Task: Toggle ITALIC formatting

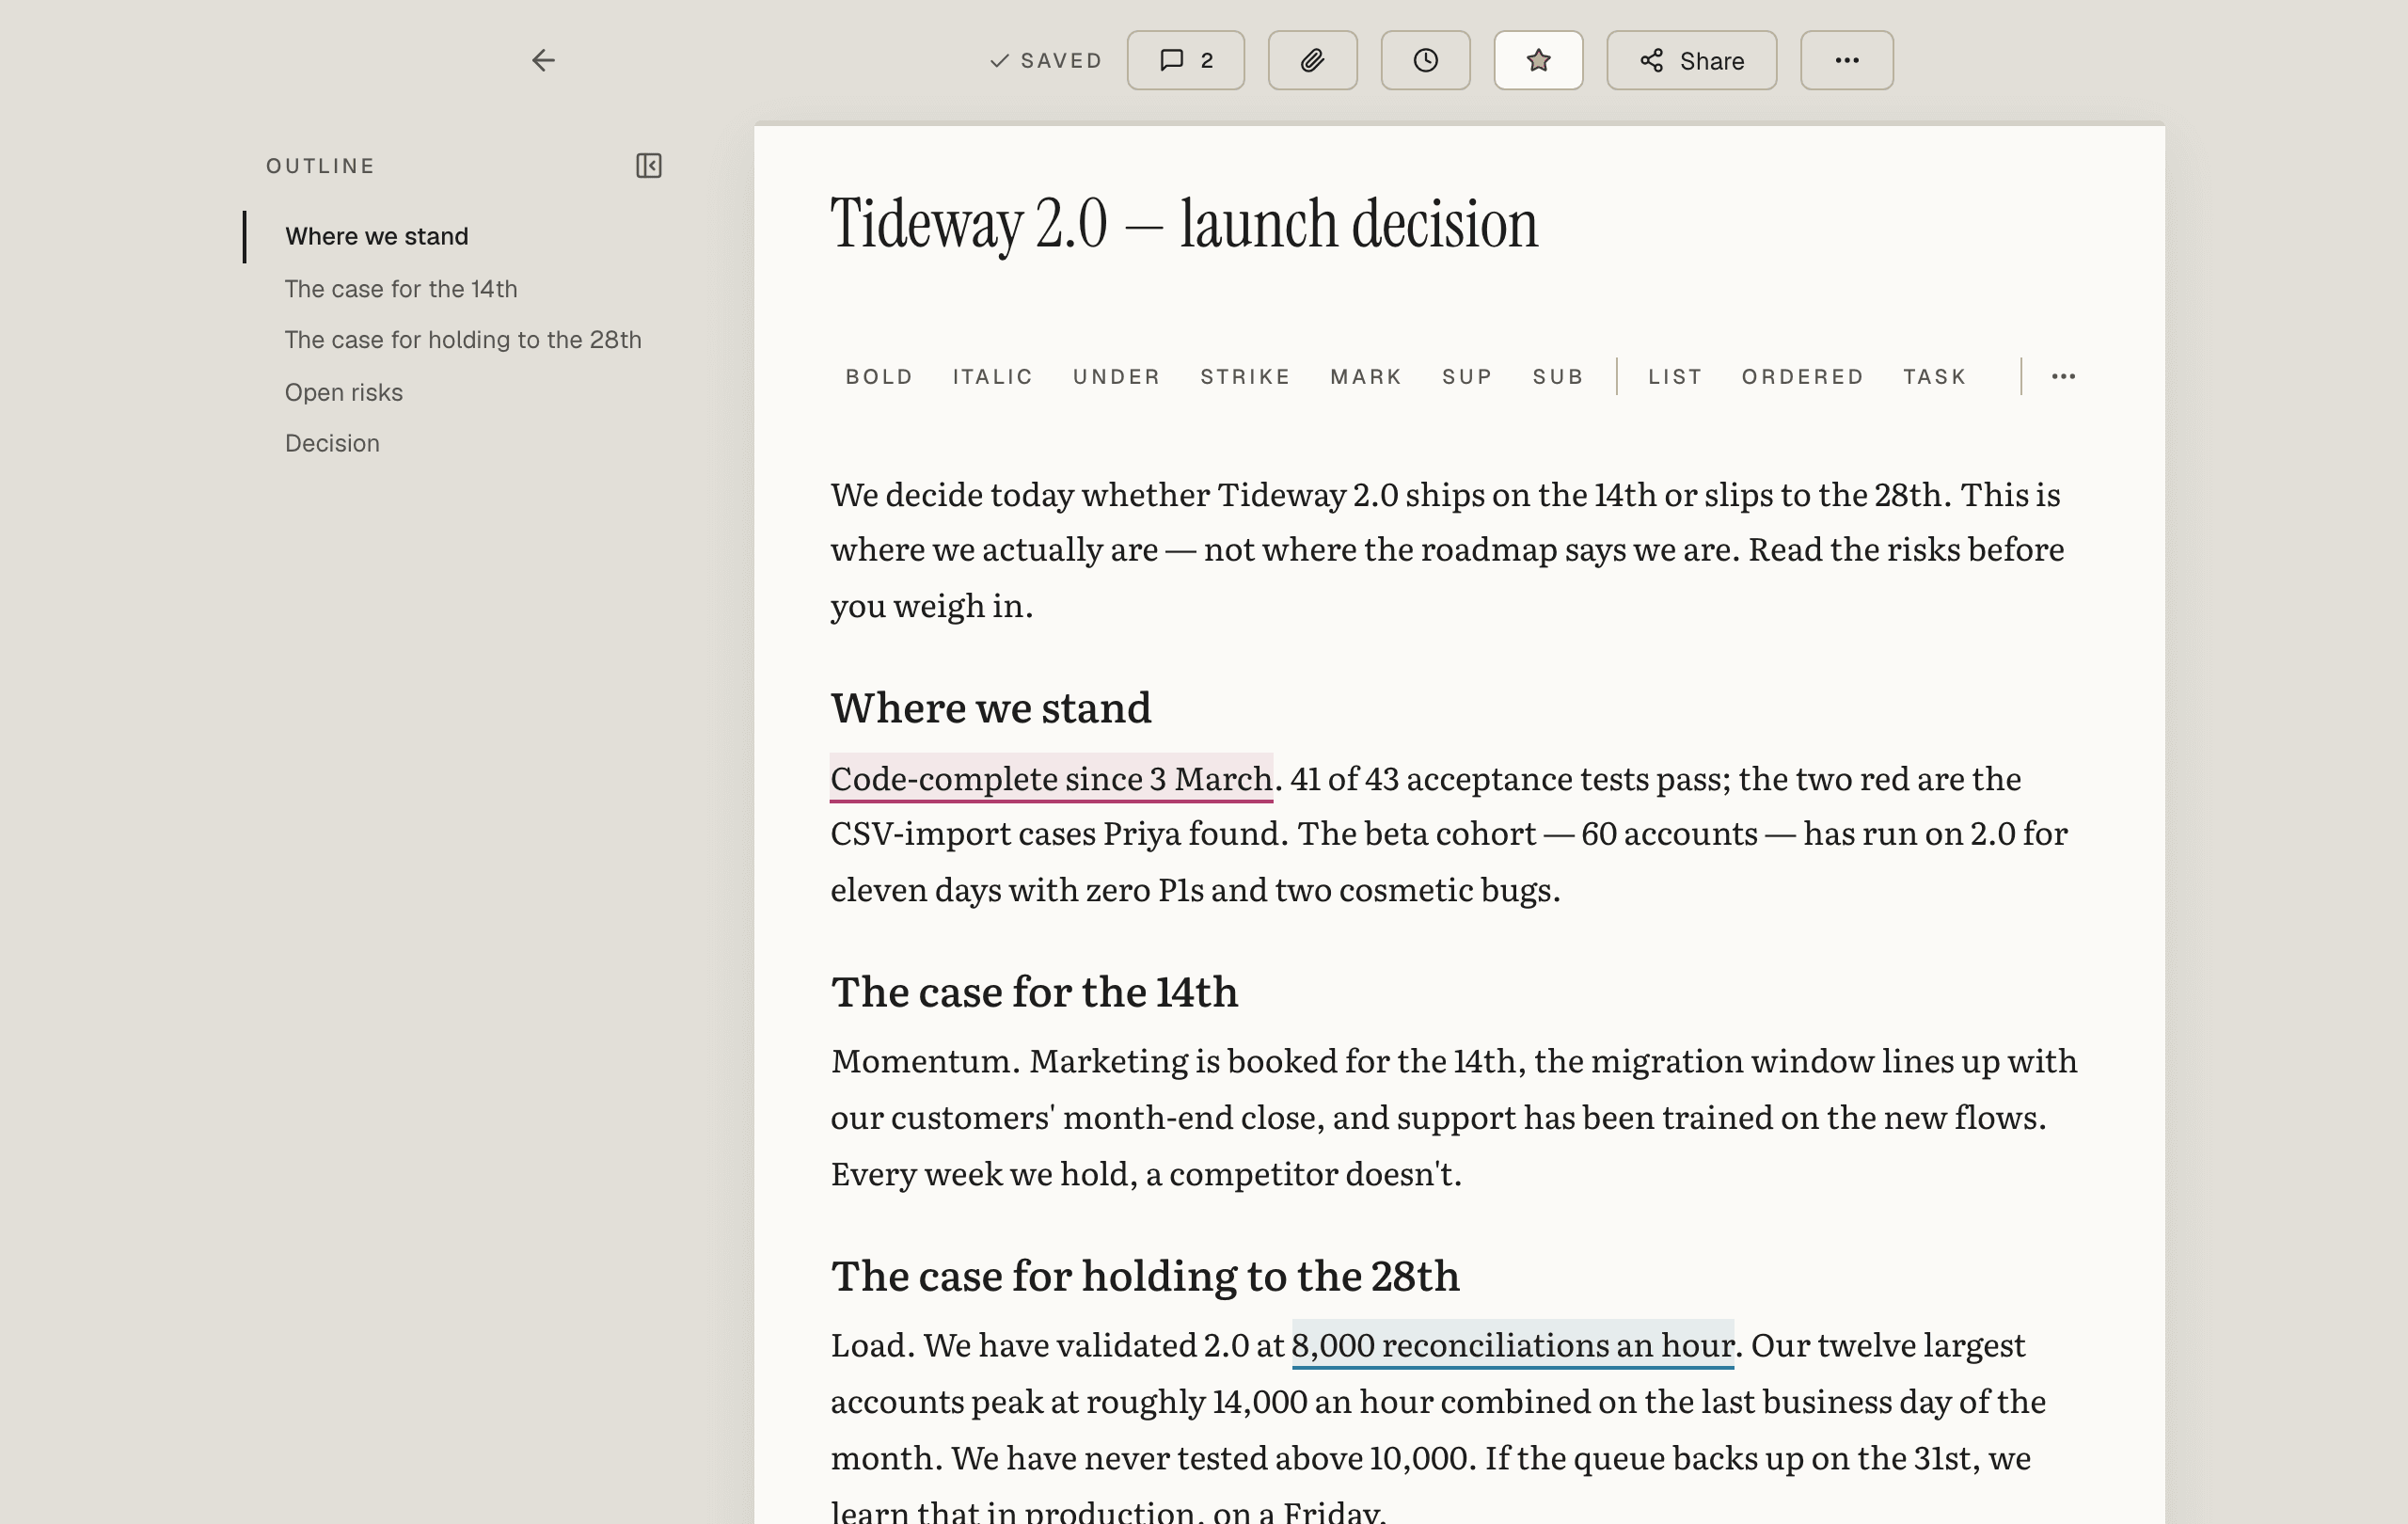Action: coord(992,376)
